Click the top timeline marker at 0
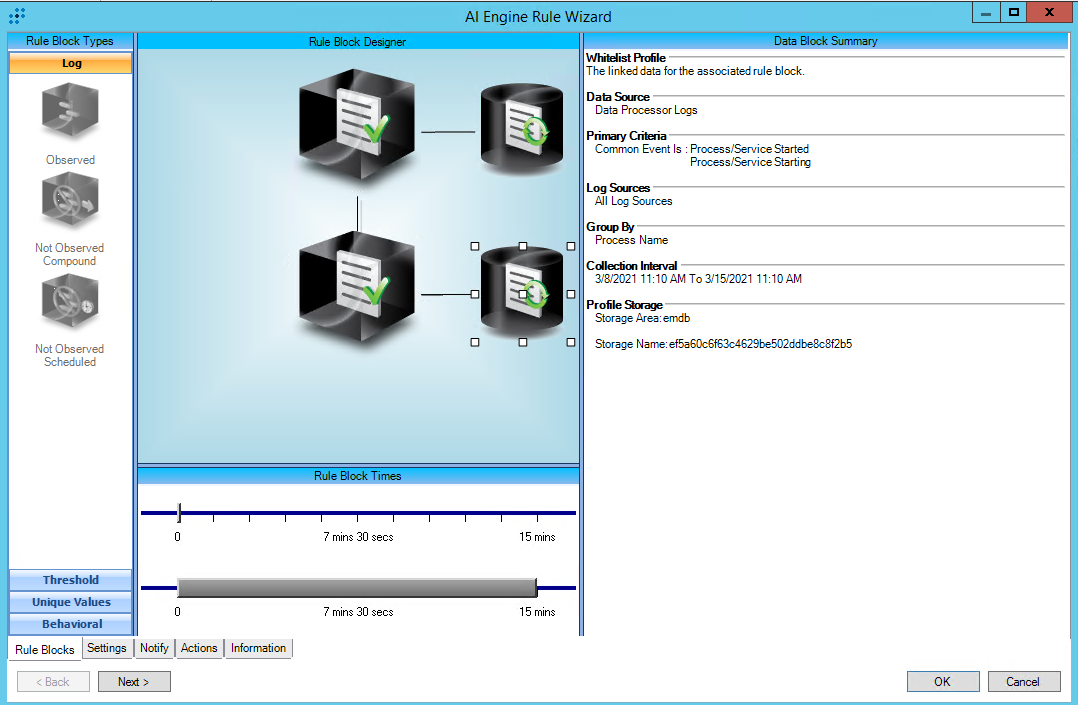This screenshot has width=1078, height=705. [x=178, y=513]
